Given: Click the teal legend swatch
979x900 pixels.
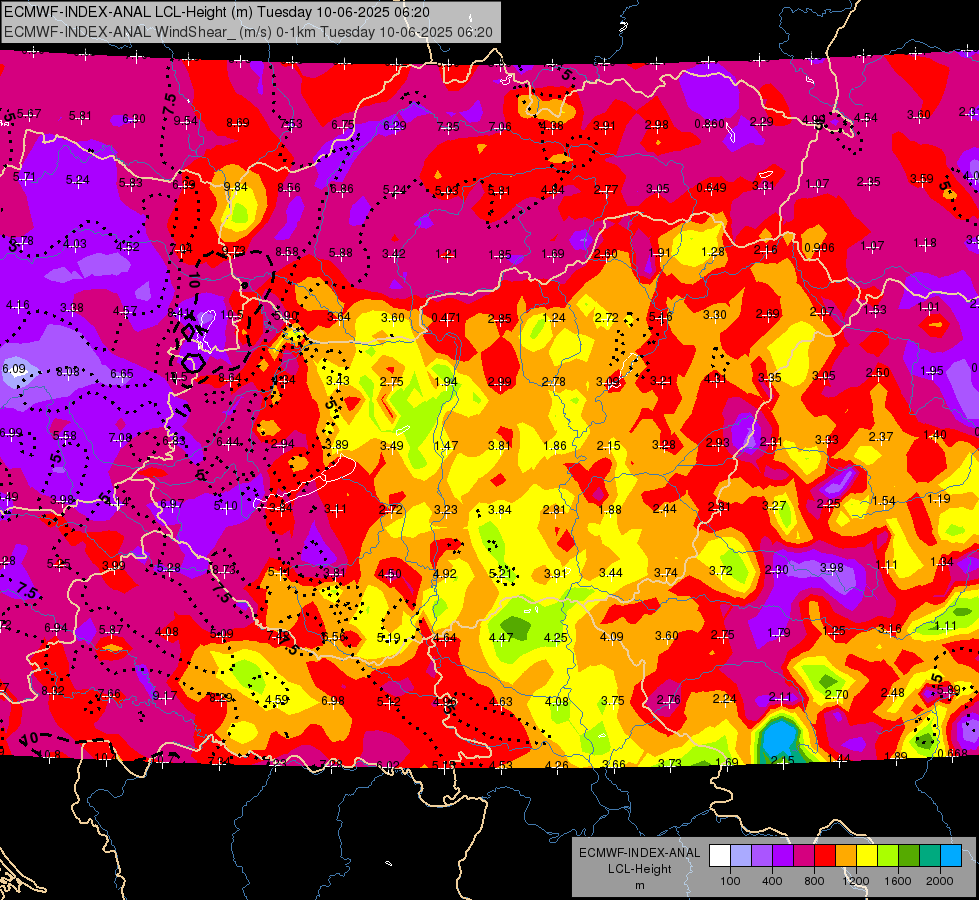Looking at the screenshot, I should 930,855.
